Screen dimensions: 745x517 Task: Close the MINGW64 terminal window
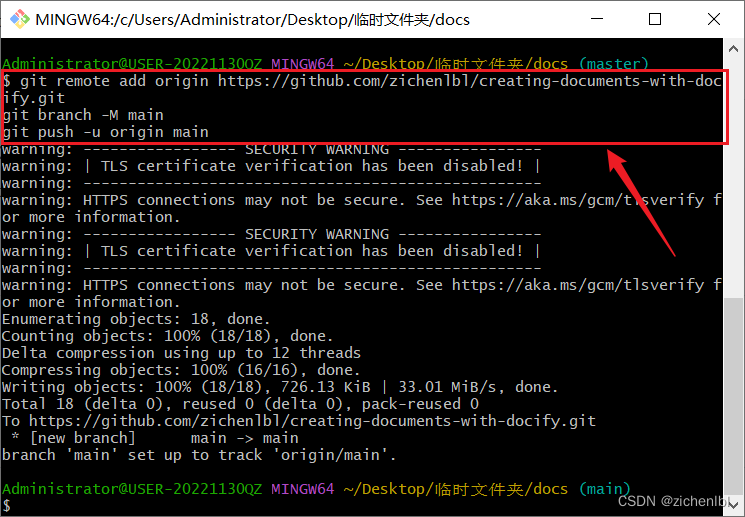(x=714, y=19)
